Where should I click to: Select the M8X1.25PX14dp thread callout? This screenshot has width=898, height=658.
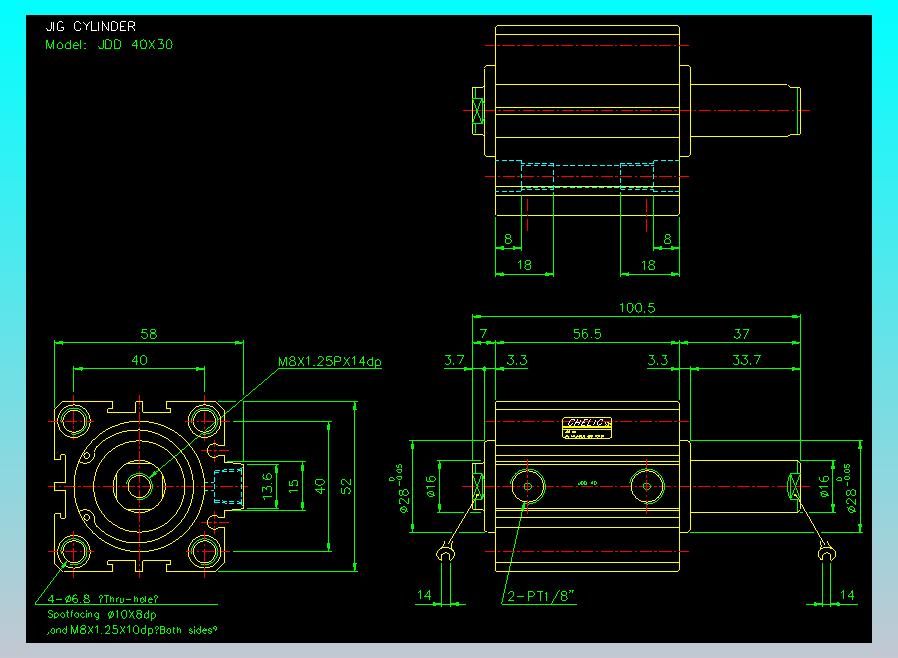[x=329, y=362]
